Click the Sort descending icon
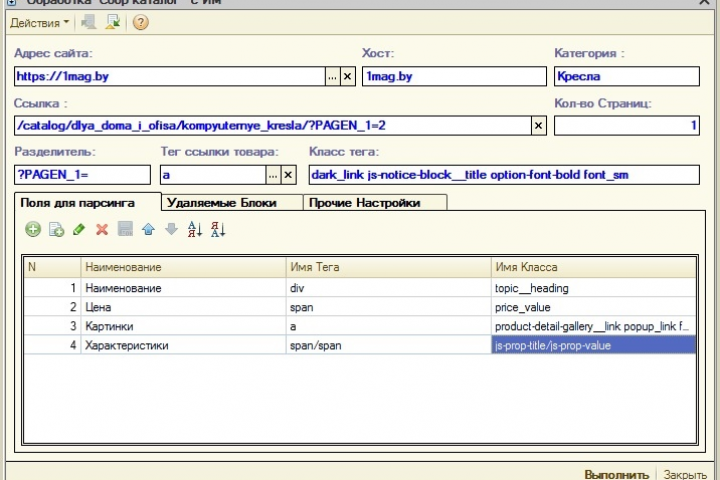Screen dimensions: 720x480 (x=218, y=229)
